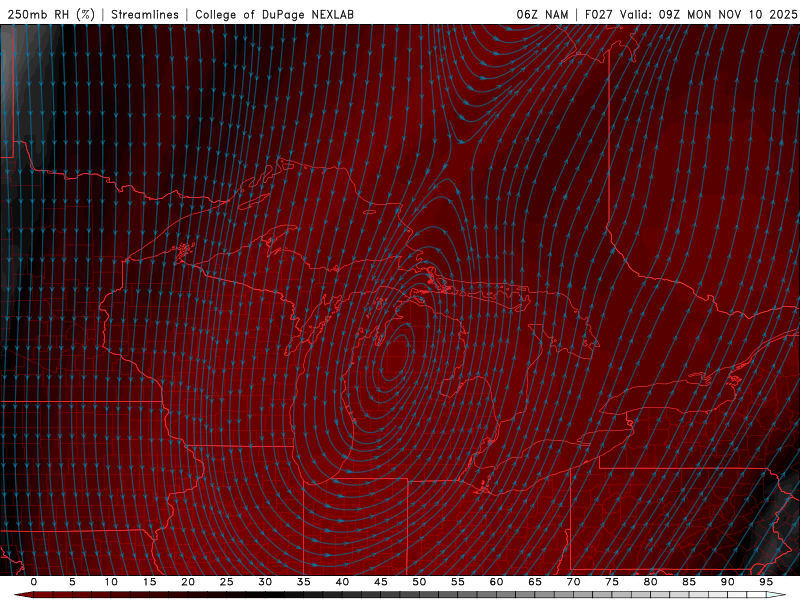Viewport: 800px width, 600px height.
Task: Click the colorbar label "10"
Action: click(x=111, y=582)
